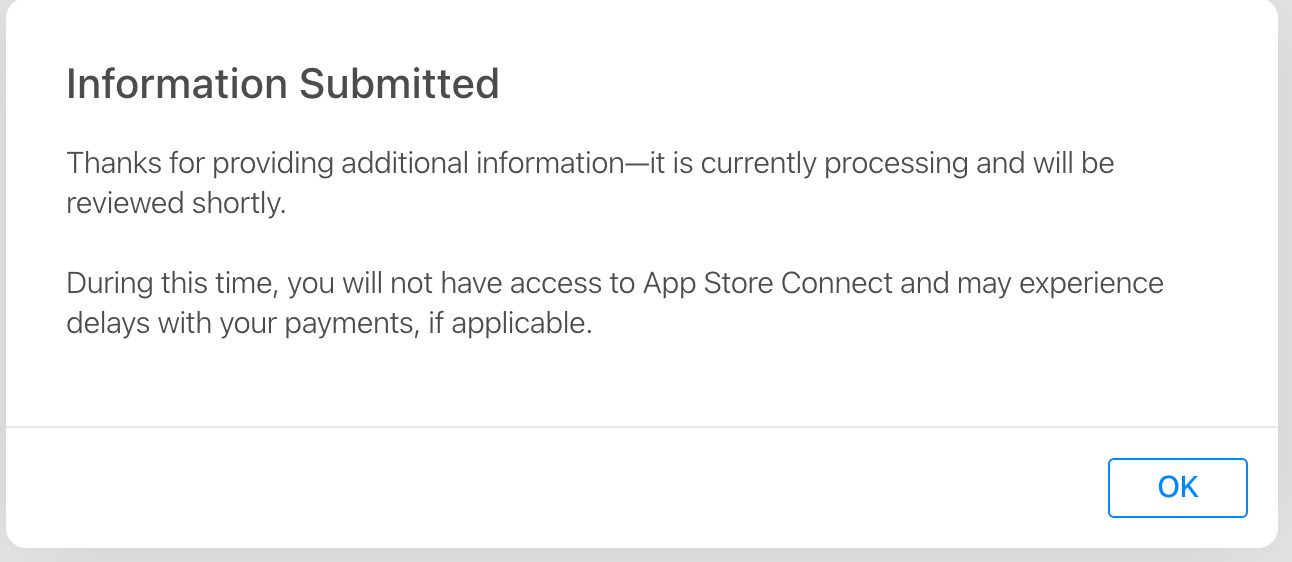Screen dimensions: 1292x562
Task: Click the horizontal divider above OK
Action: pos(640,427)
